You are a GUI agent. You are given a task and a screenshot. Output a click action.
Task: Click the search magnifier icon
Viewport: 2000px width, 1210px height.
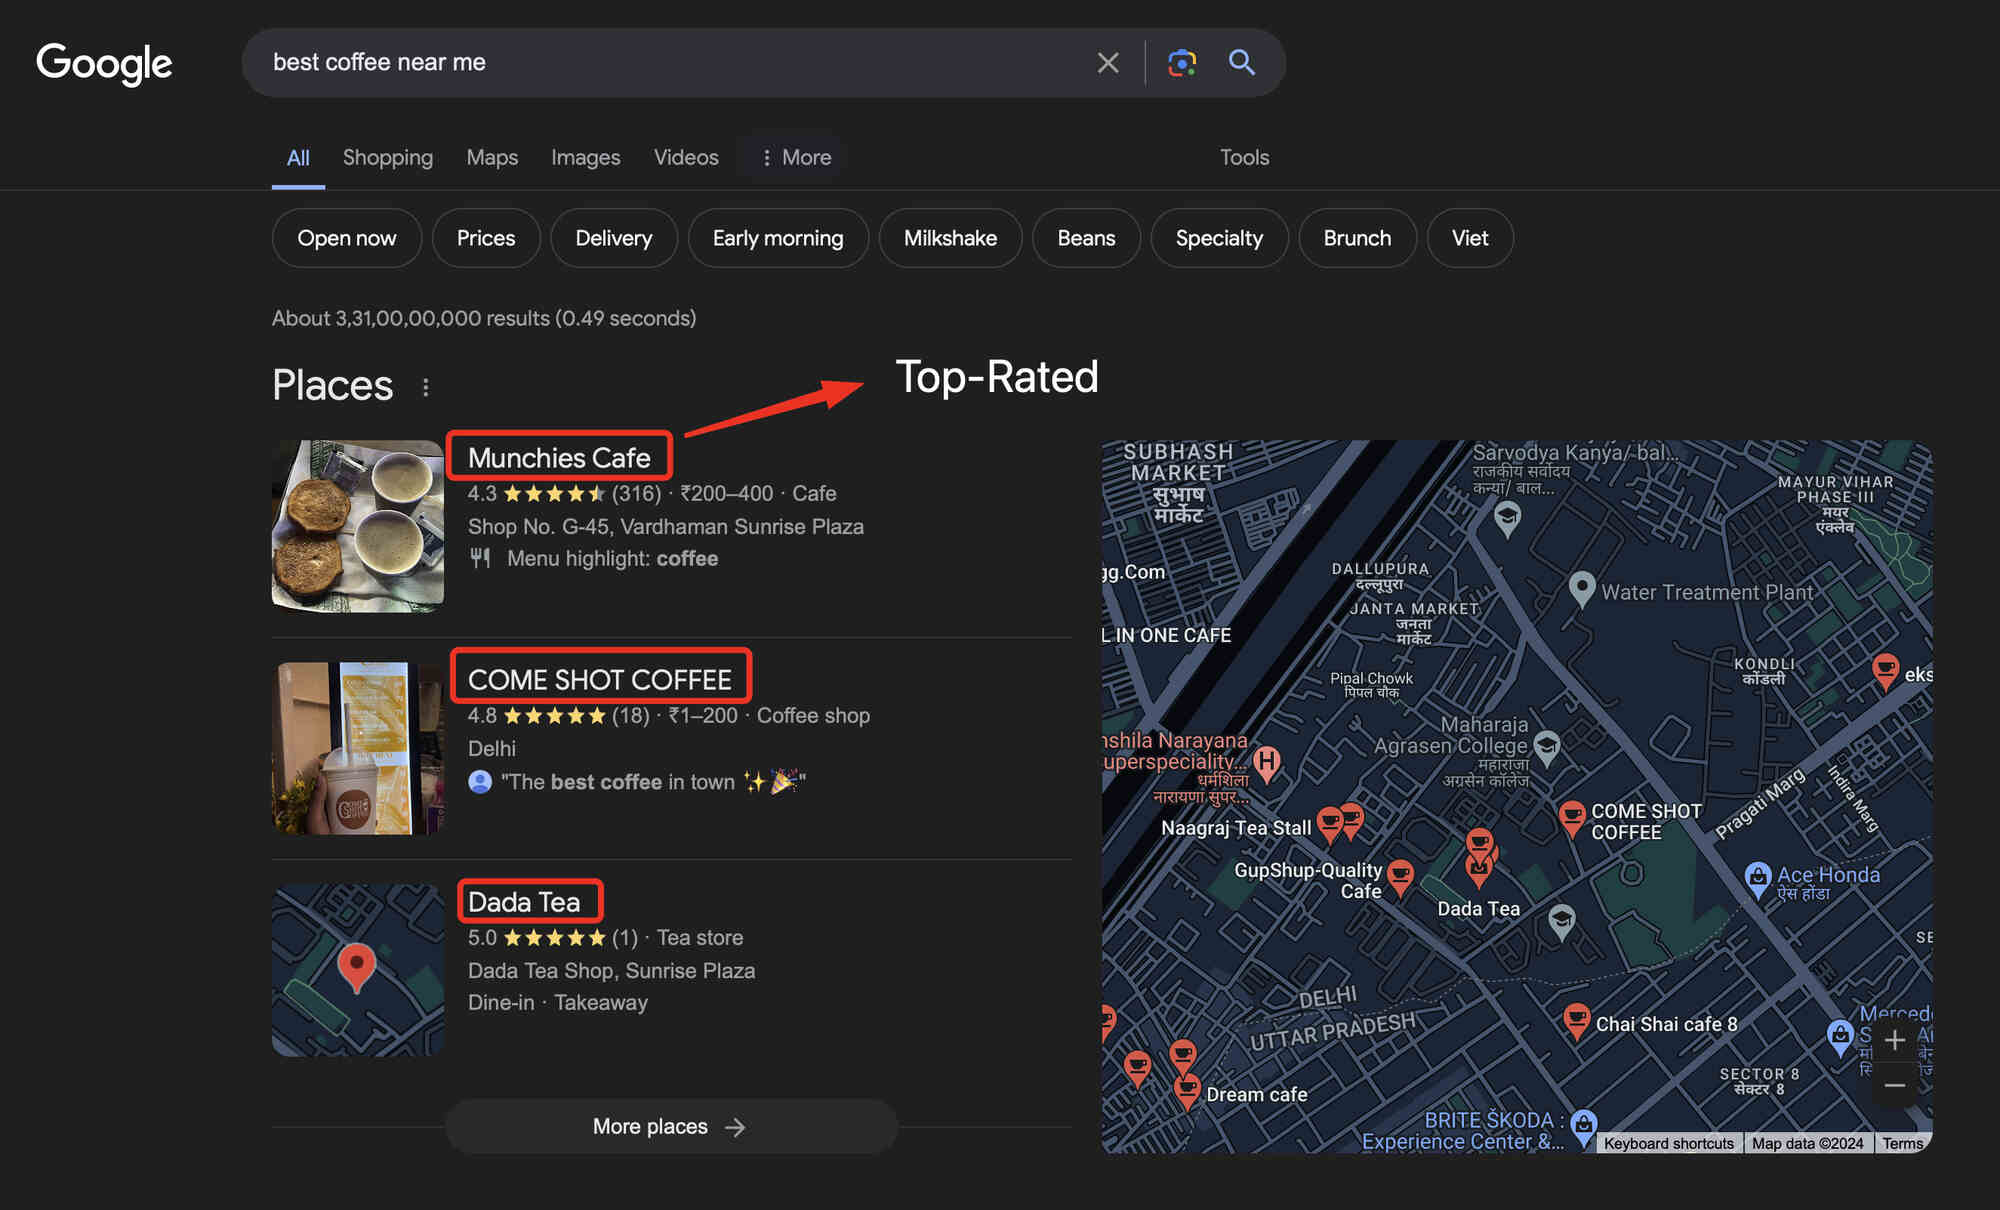tap(1240, 61)
